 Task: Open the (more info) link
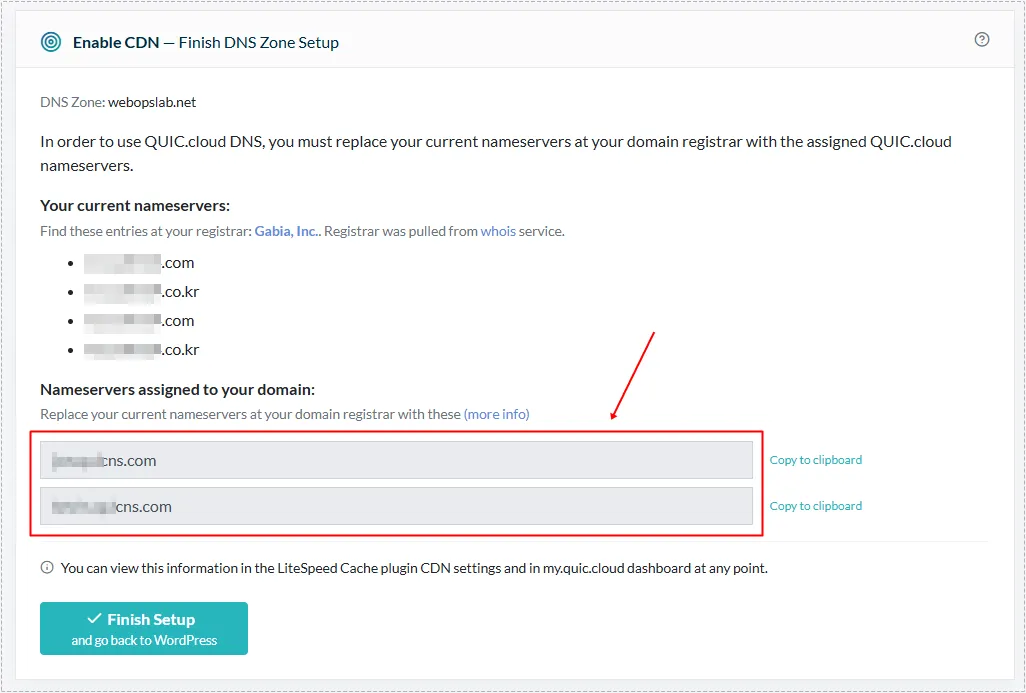(496, 414)
